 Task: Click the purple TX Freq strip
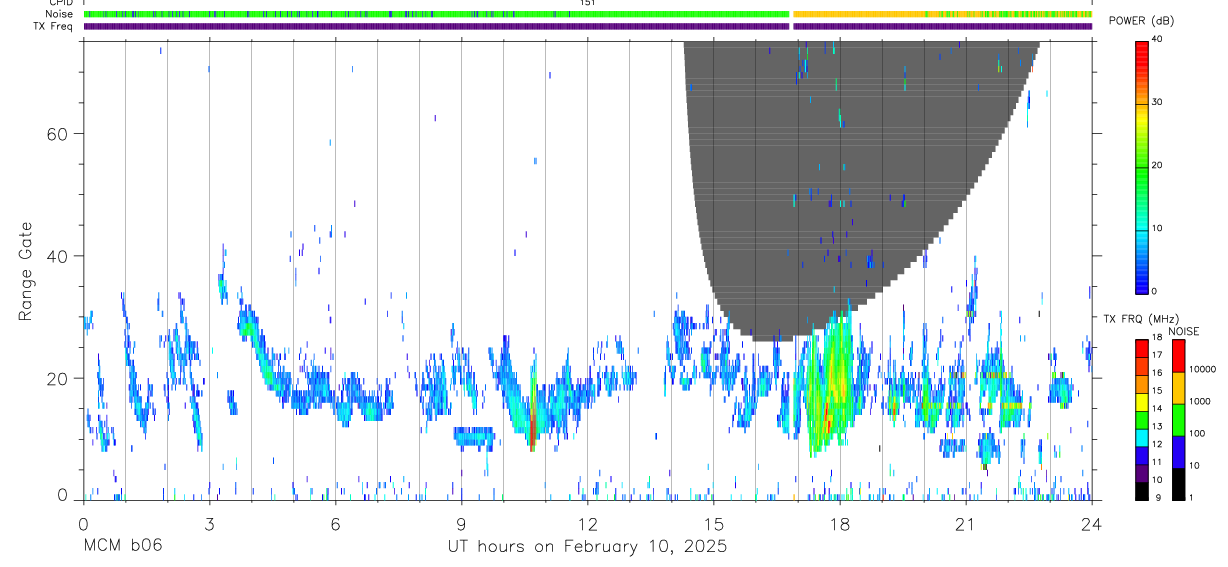click(x=588, y=26)
